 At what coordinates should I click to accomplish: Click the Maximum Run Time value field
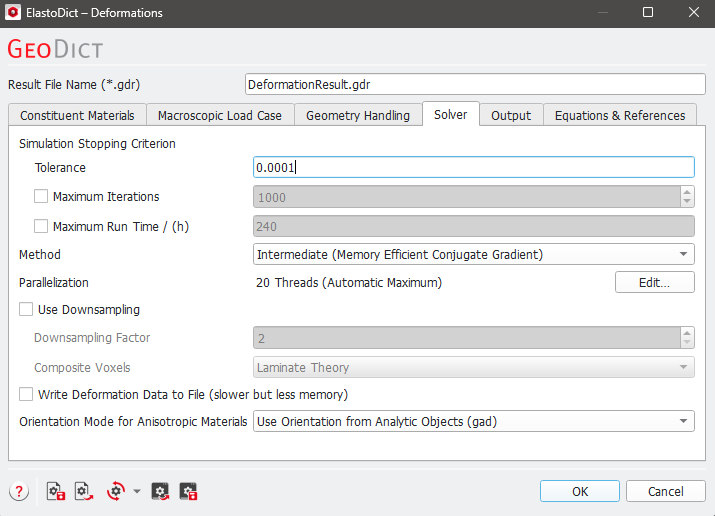[x=473, y=226]
